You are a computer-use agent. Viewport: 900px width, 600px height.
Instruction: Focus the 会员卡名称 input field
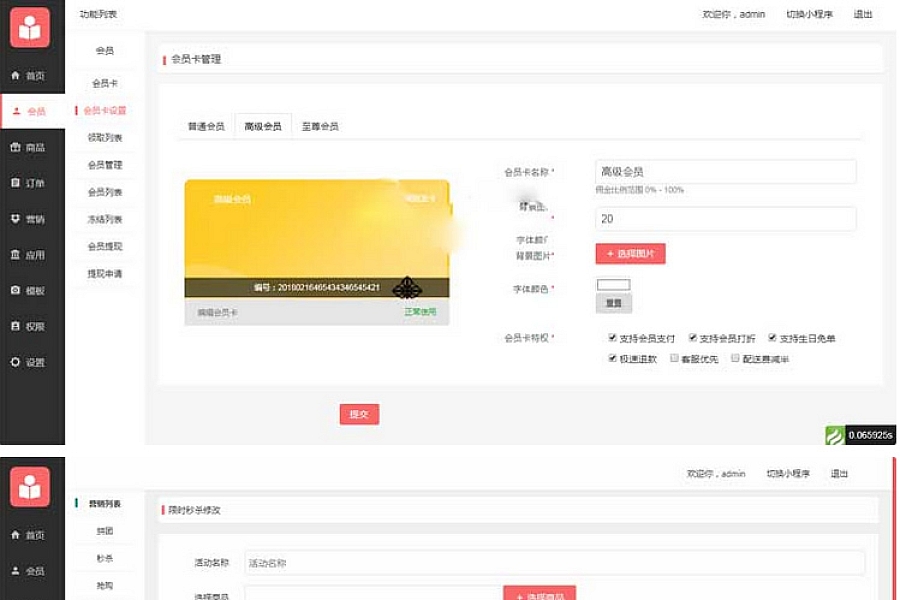click(x=726, y=172)
